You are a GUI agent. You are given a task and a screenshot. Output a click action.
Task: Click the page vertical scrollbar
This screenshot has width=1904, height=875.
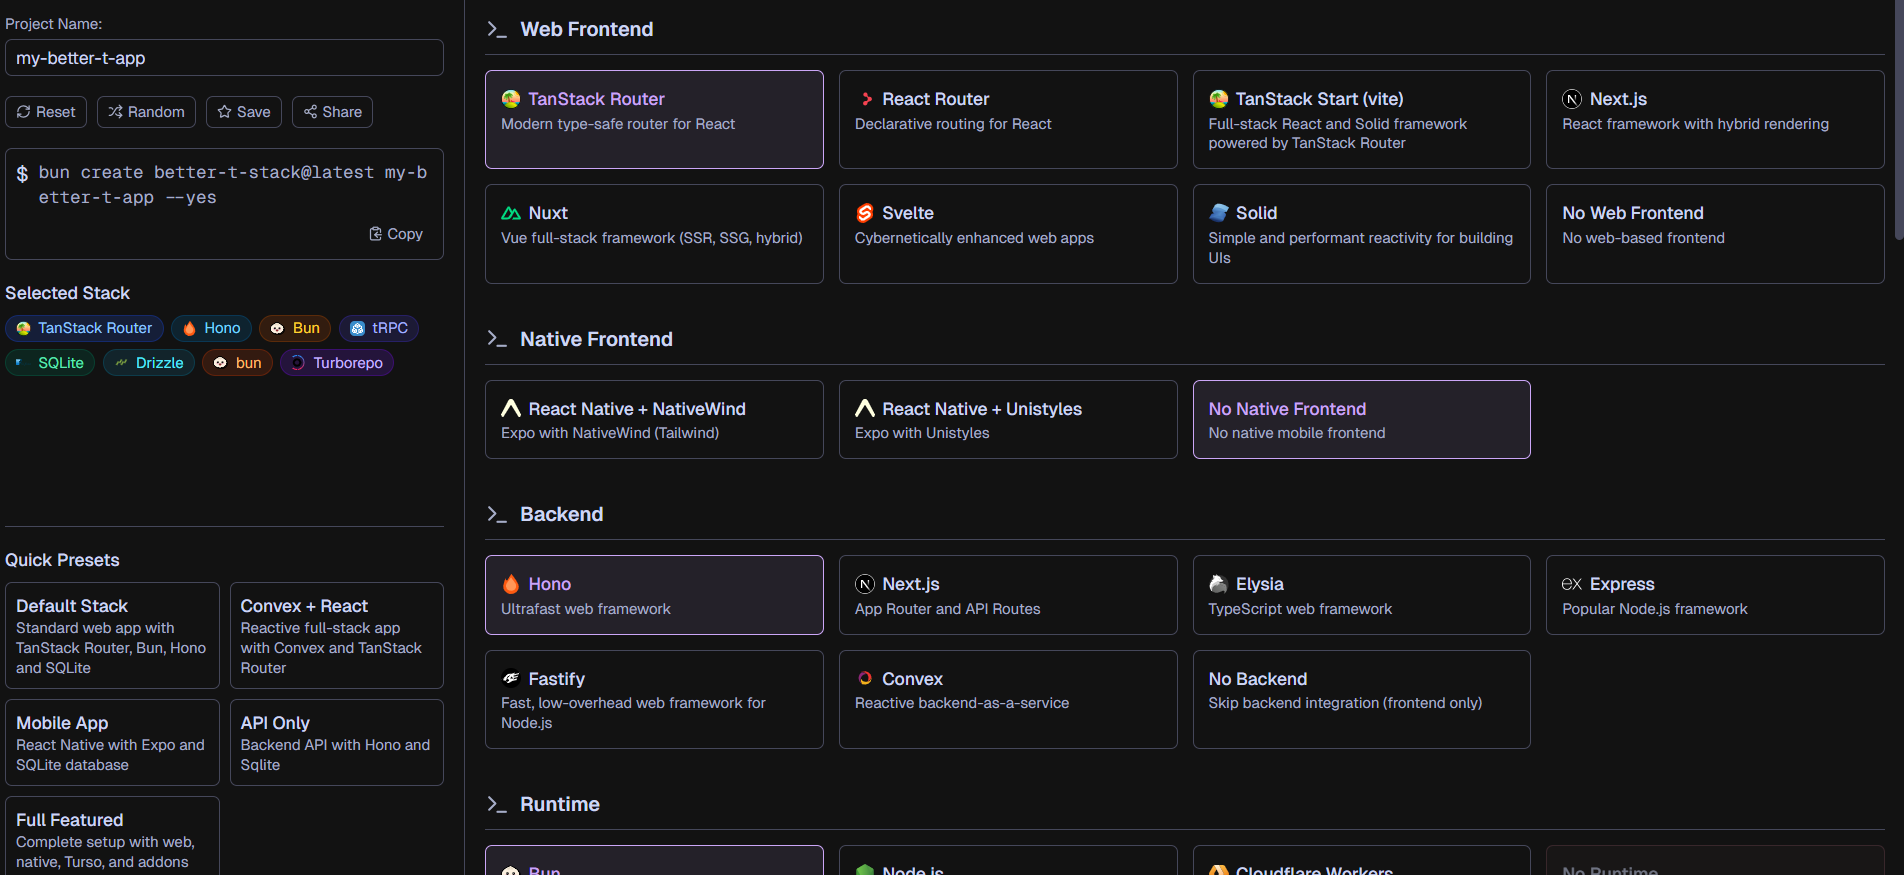click(x=1898, y=120)
